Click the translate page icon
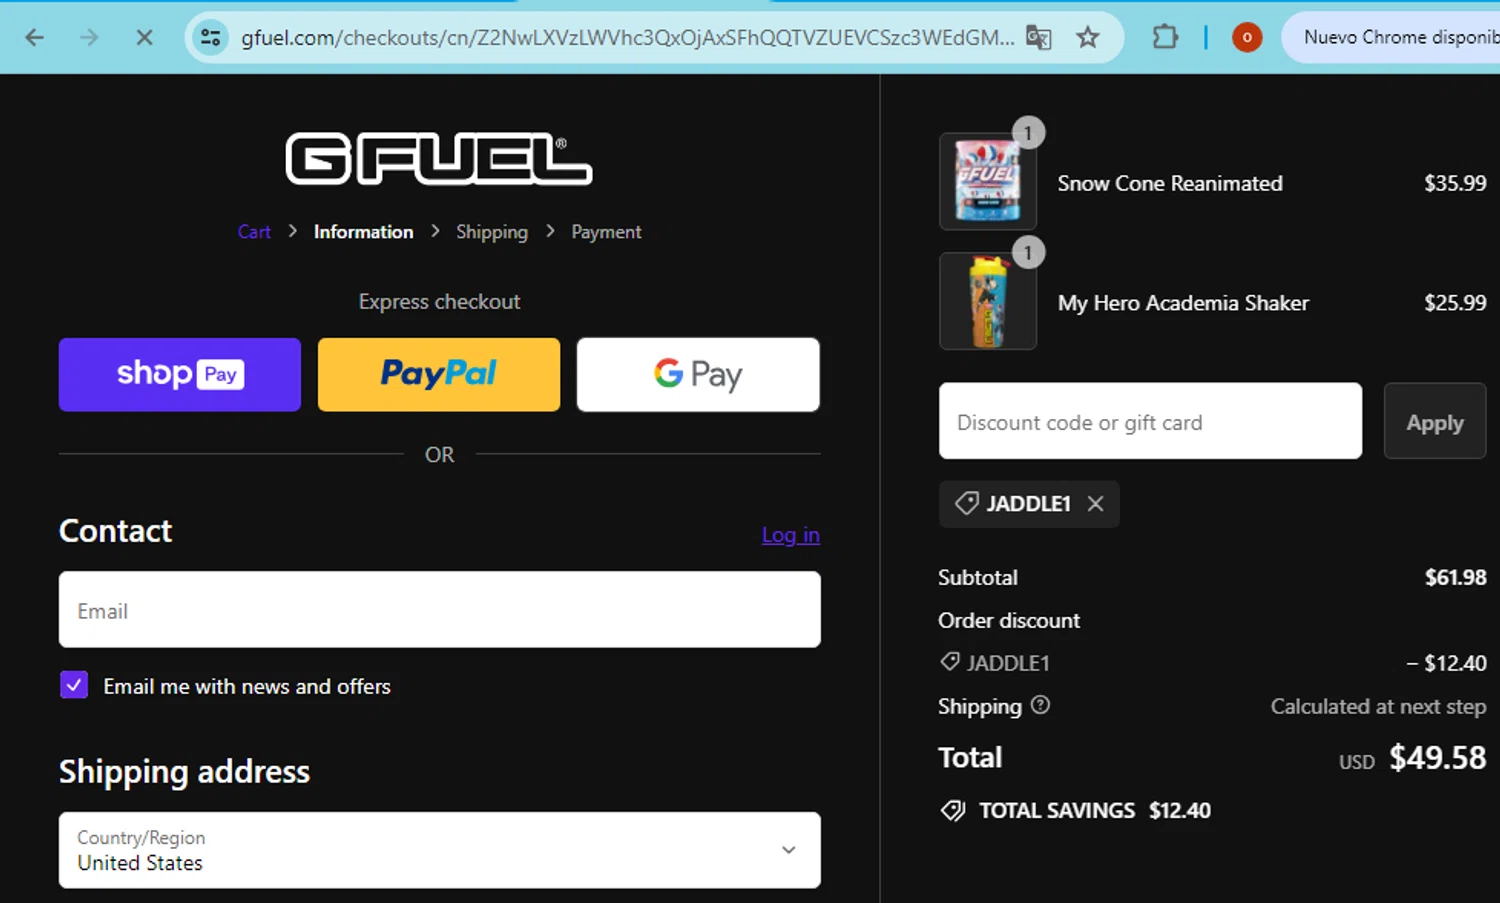The width and height of the screenshot is (1500, 903). (1038, 38)
